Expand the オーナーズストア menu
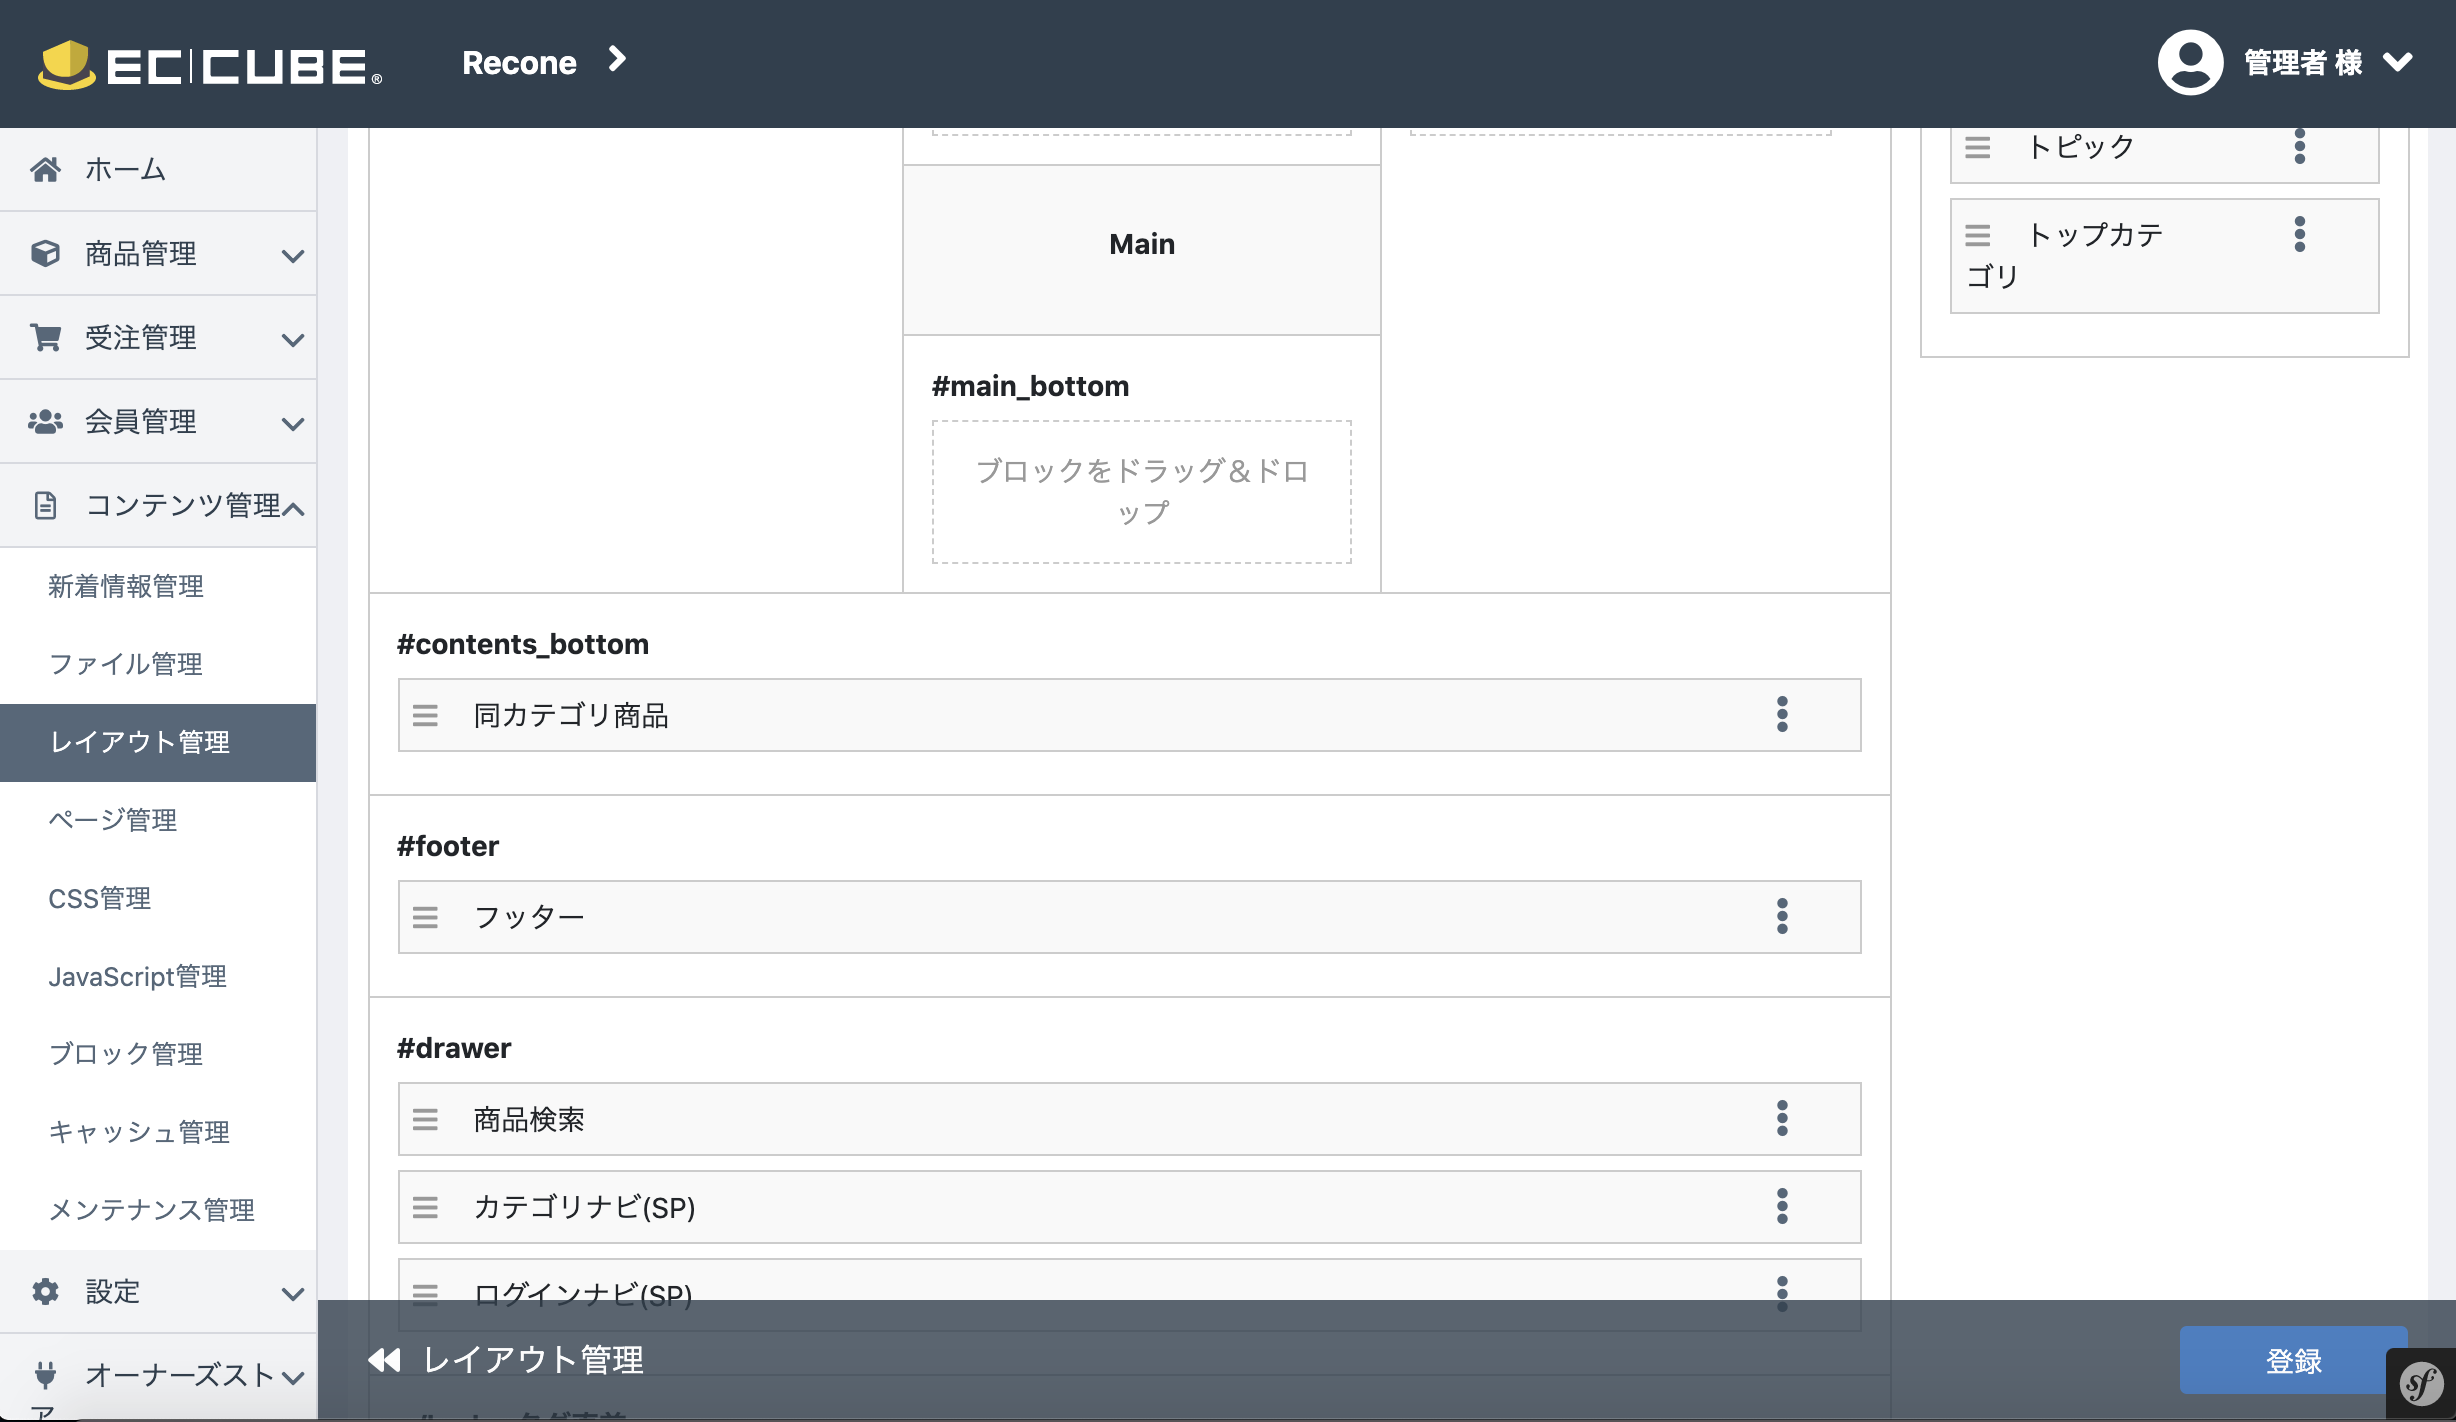Image resolution: width=2456 pixels, height=1422 pixels. (158, 1376)
